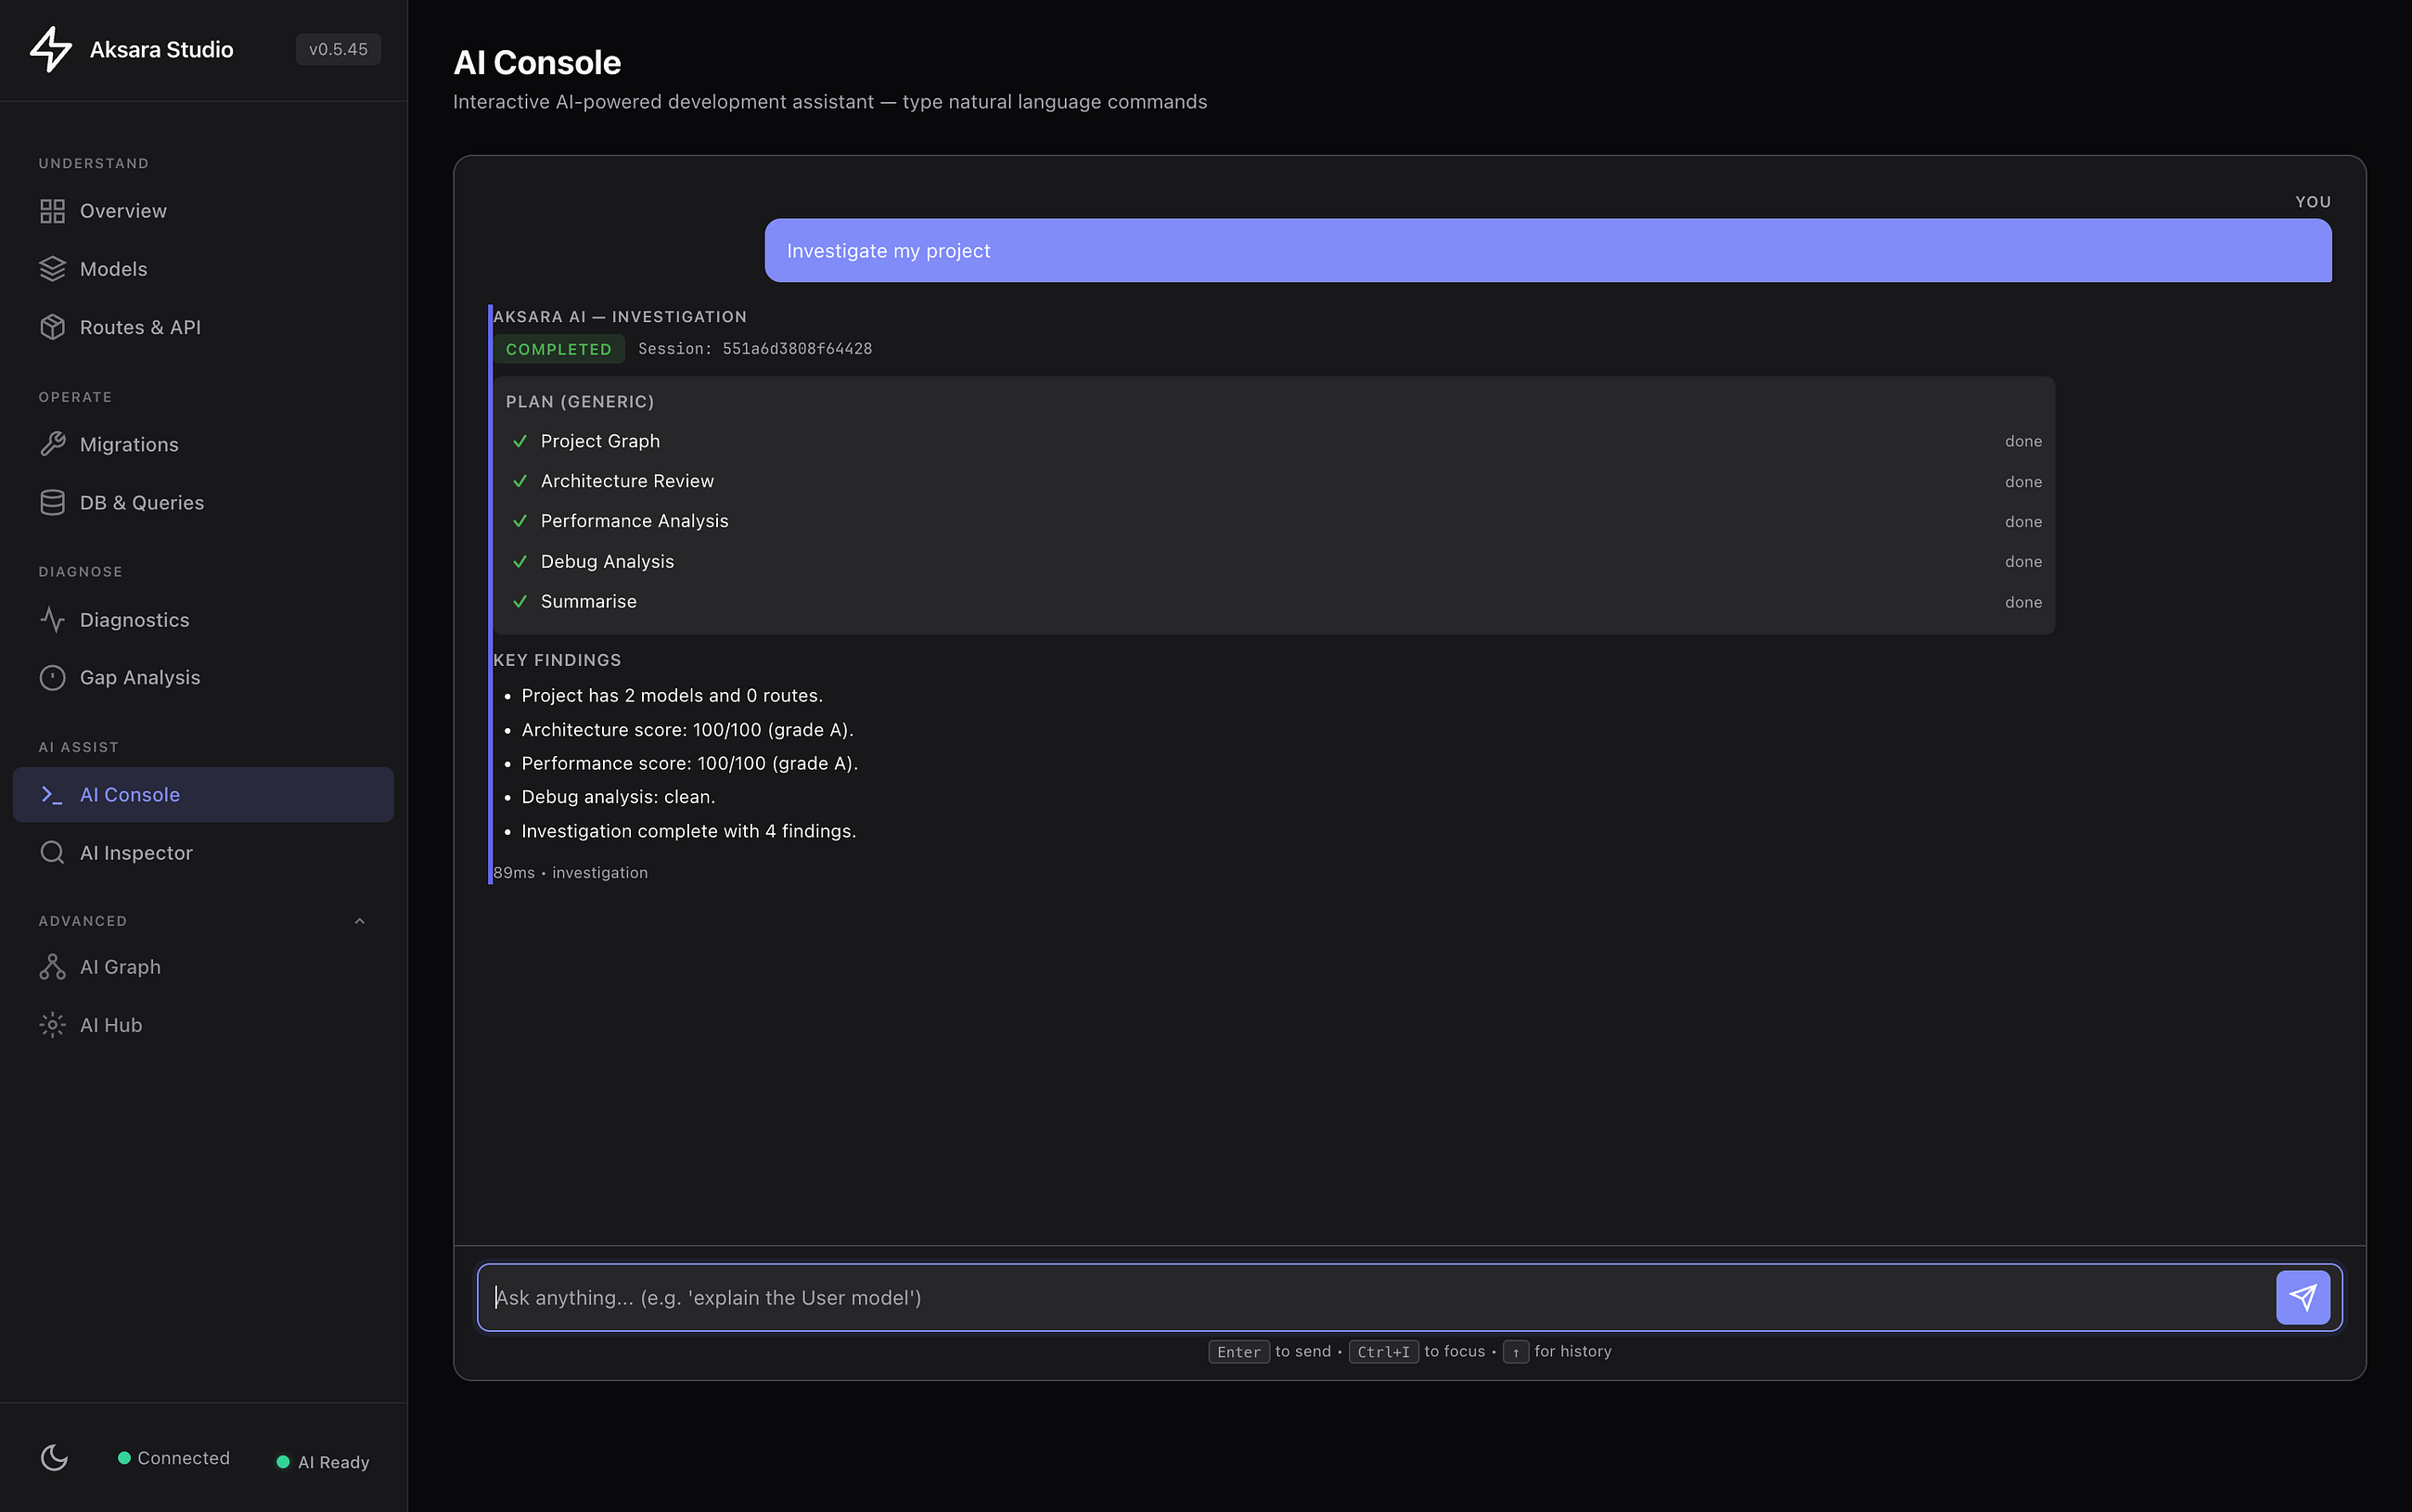Click the green checkmark beside Summarise
2412x1512 pixels.
click(520, 602)
